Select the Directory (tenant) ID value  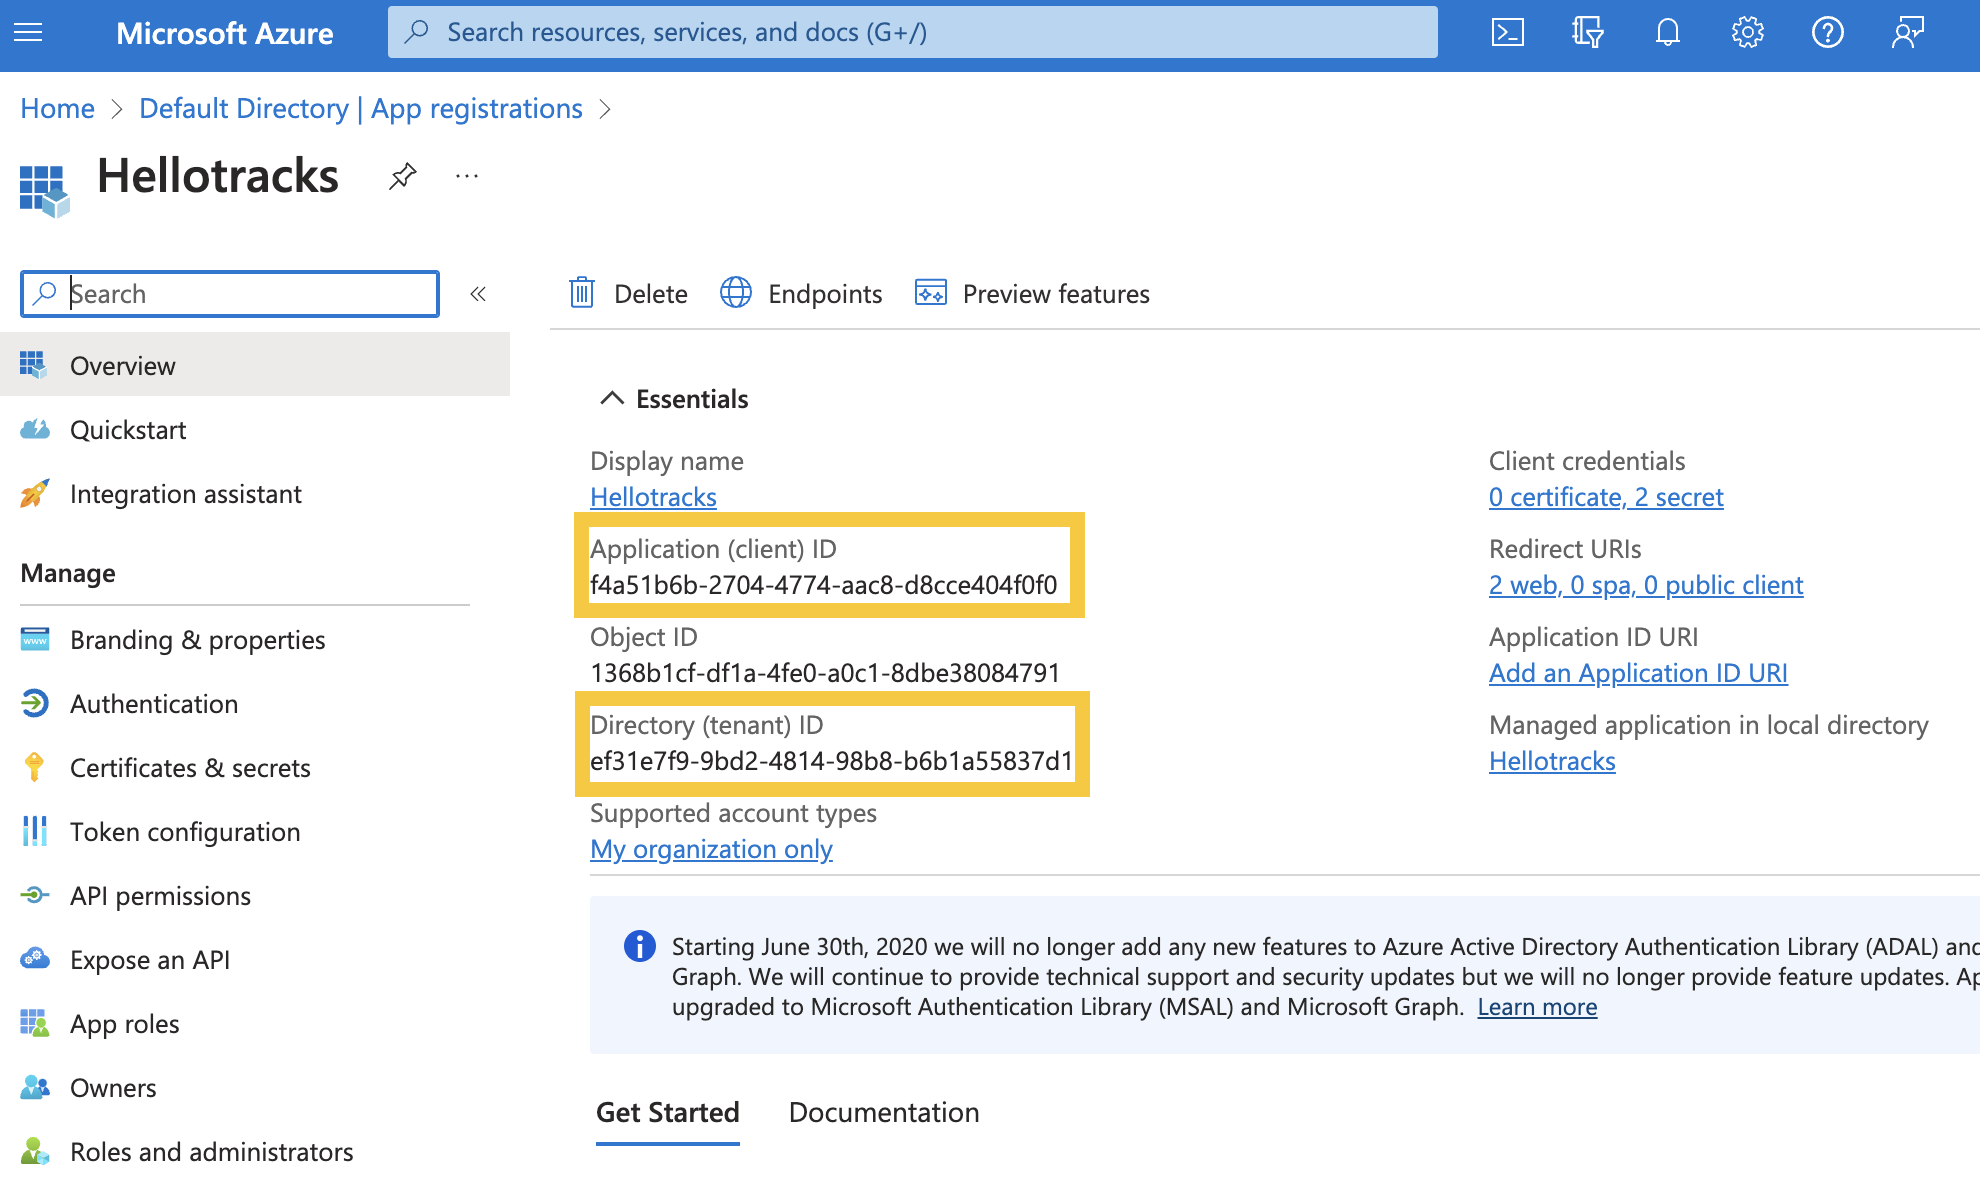[x=831, y=761]
